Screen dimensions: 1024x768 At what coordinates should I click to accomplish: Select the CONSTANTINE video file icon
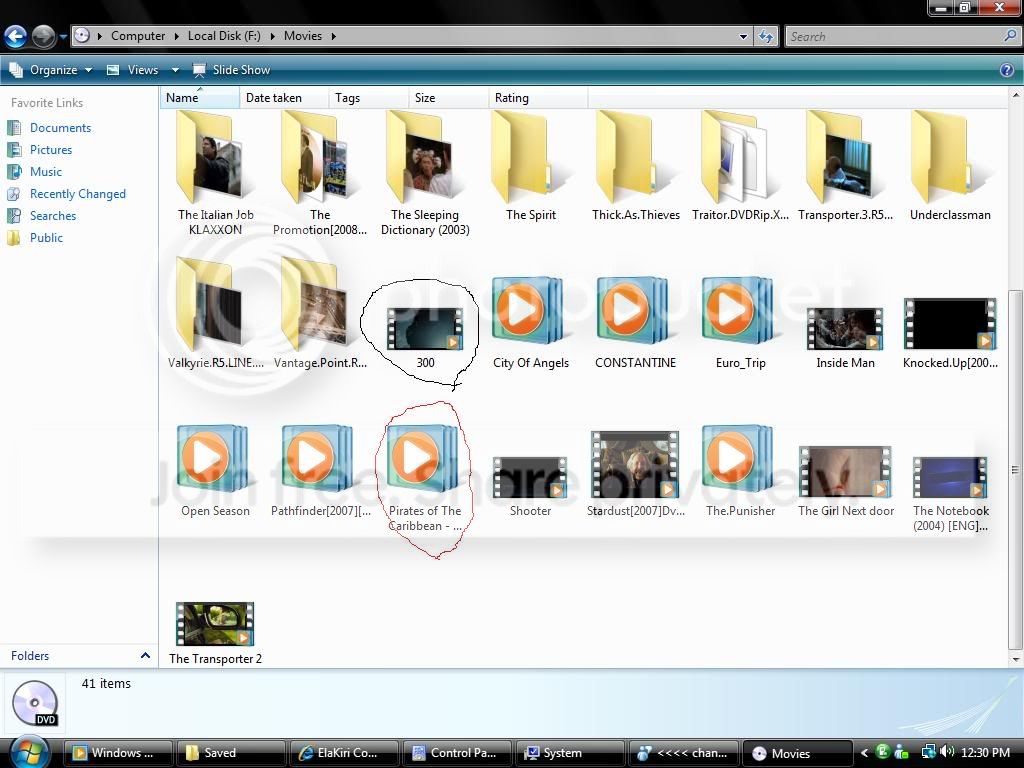pyautogui.click(x=635, y=311)
